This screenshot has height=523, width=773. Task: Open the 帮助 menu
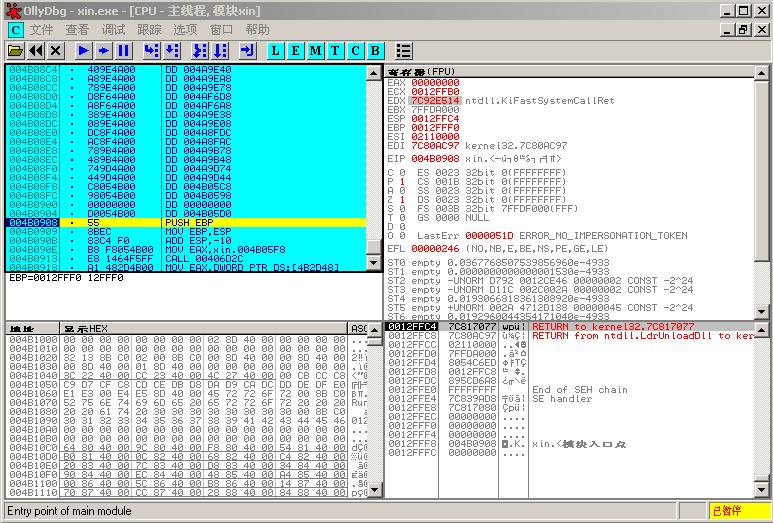(x=257, y=30)
